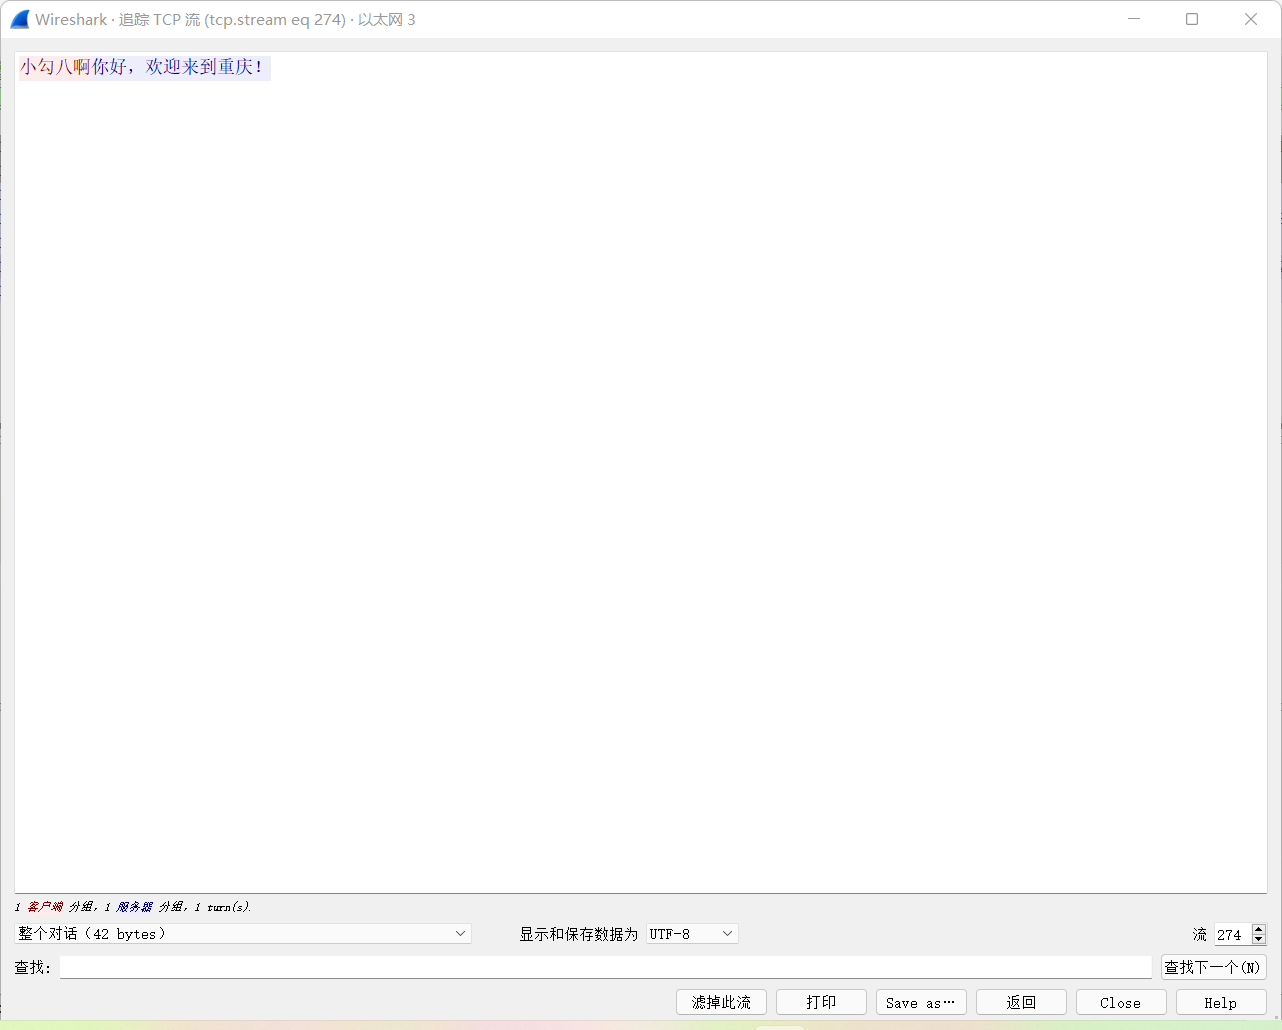
Task: Open Help for the stream dialog
Action: point(1221,1002)
